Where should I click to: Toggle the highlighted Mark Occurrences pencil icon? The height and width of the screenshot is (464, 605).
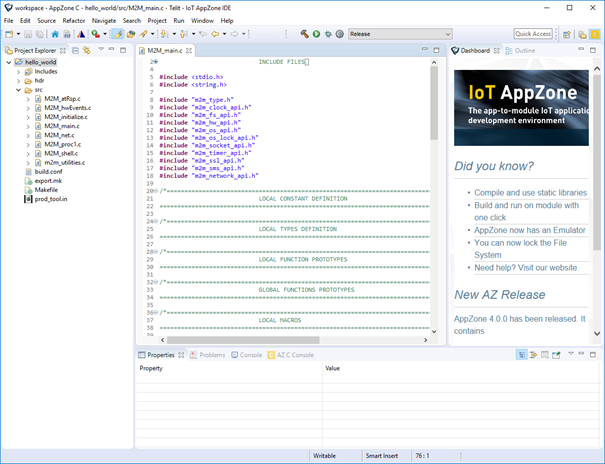point(117,34)
